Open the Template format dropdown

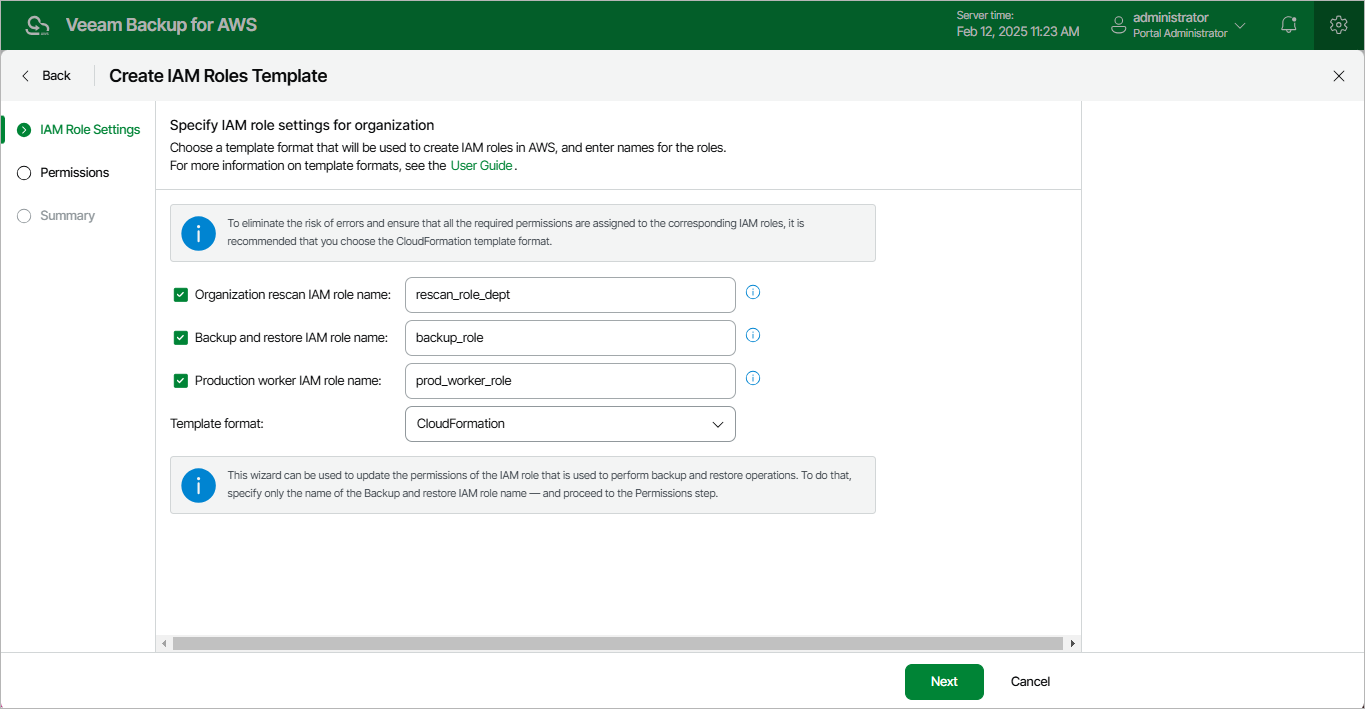tap(717, 424)
